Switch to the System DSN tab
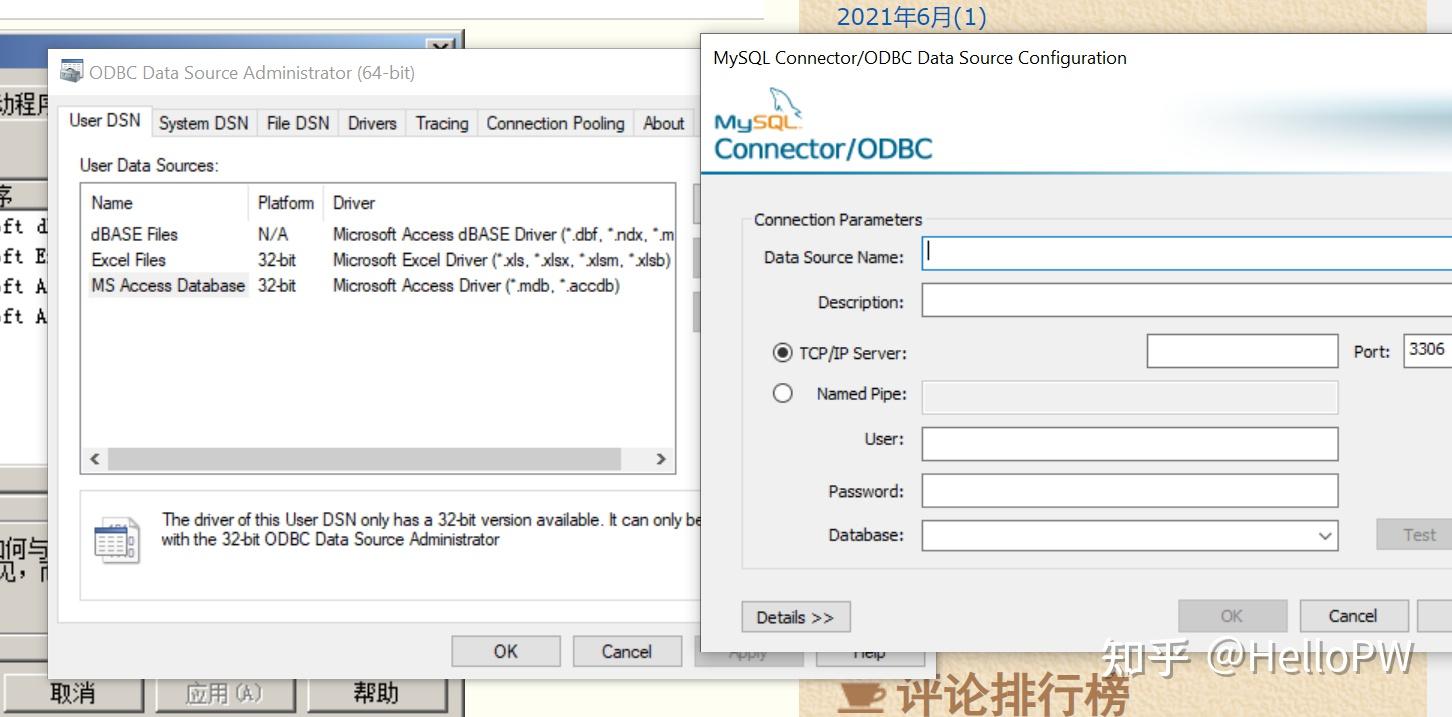This screenshot has width=1452, height=717. 204,123
